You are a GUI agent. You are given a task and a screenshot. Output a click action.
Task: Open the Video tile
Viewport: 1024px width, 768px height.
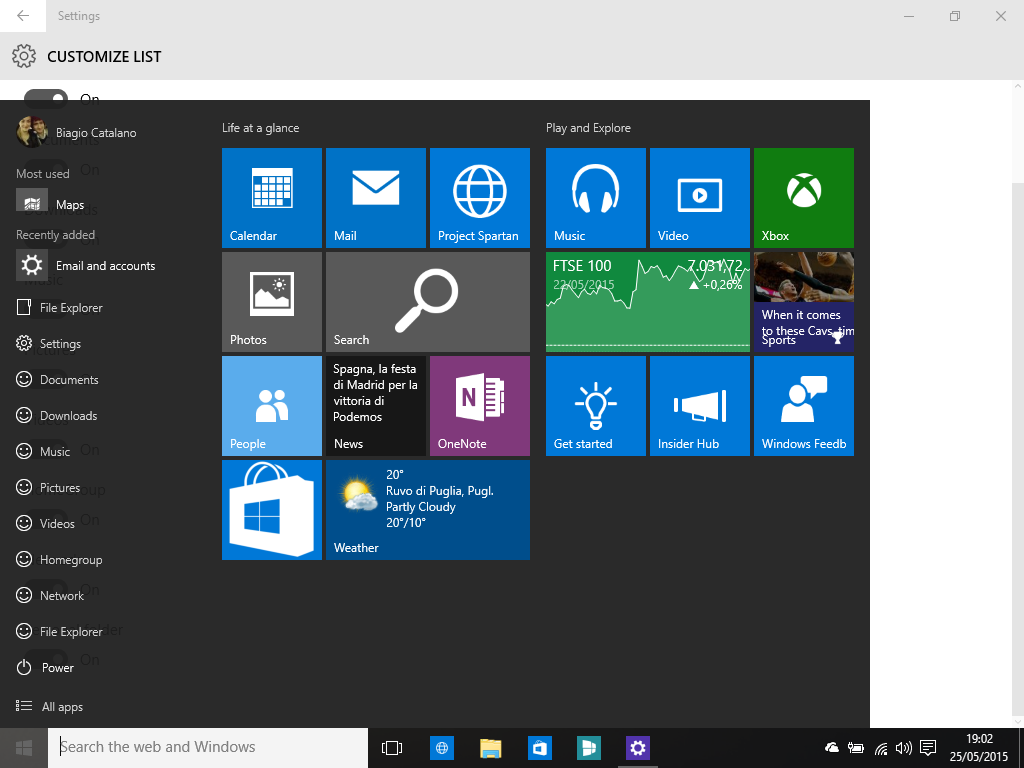699,198
